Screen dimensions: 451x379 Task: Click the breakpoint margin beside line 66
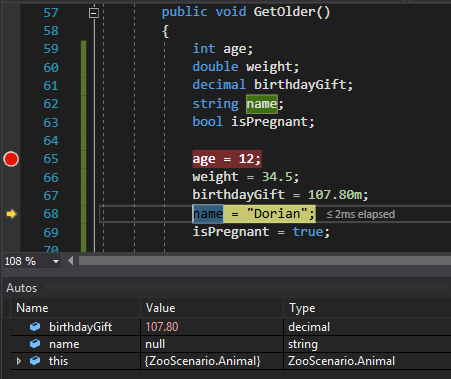(x=11, y=177)
